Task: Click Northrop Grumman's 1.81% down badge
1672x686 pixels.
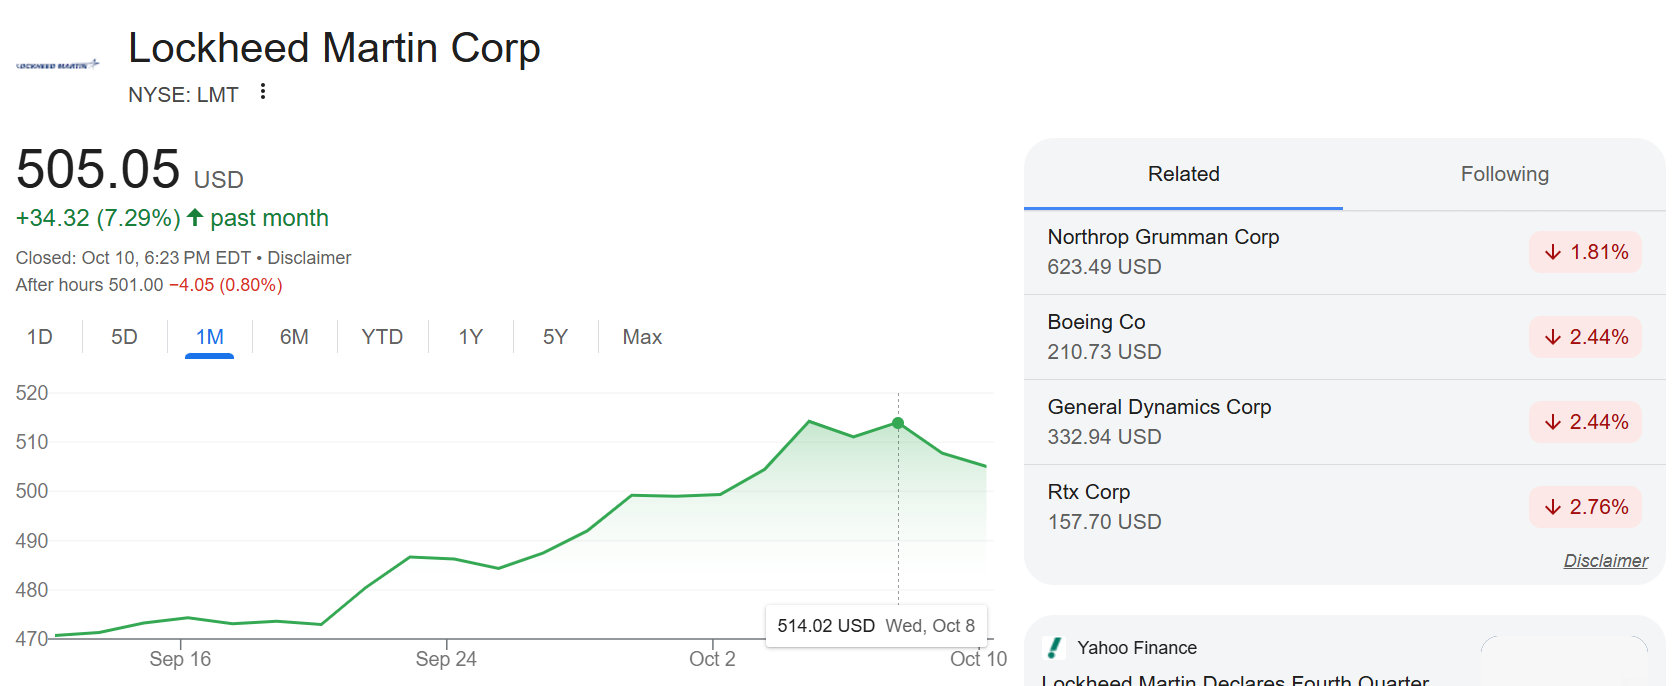Action: [1585, 252]
